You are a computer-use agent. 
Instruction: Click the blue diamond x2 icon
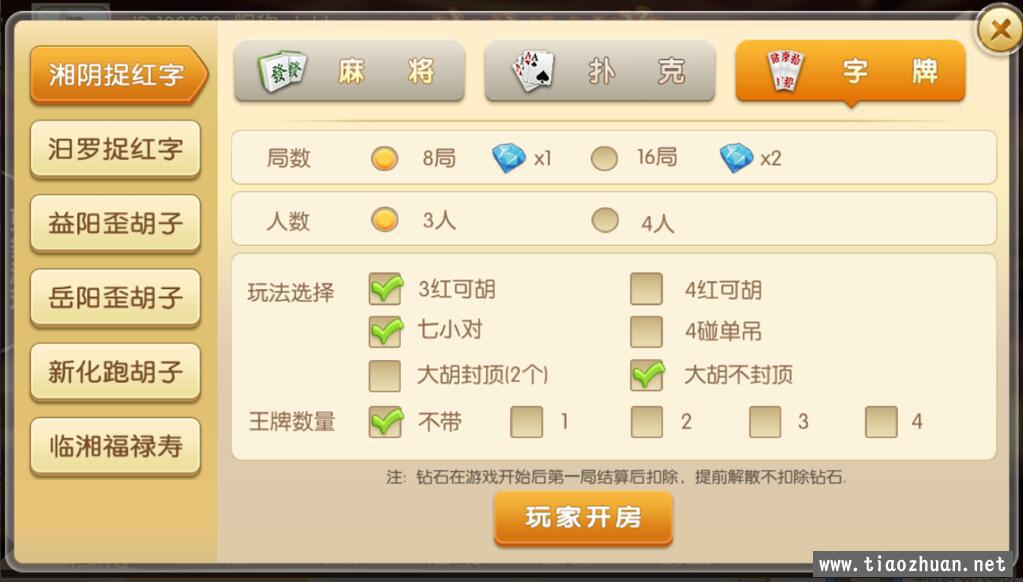coord(737,158)
